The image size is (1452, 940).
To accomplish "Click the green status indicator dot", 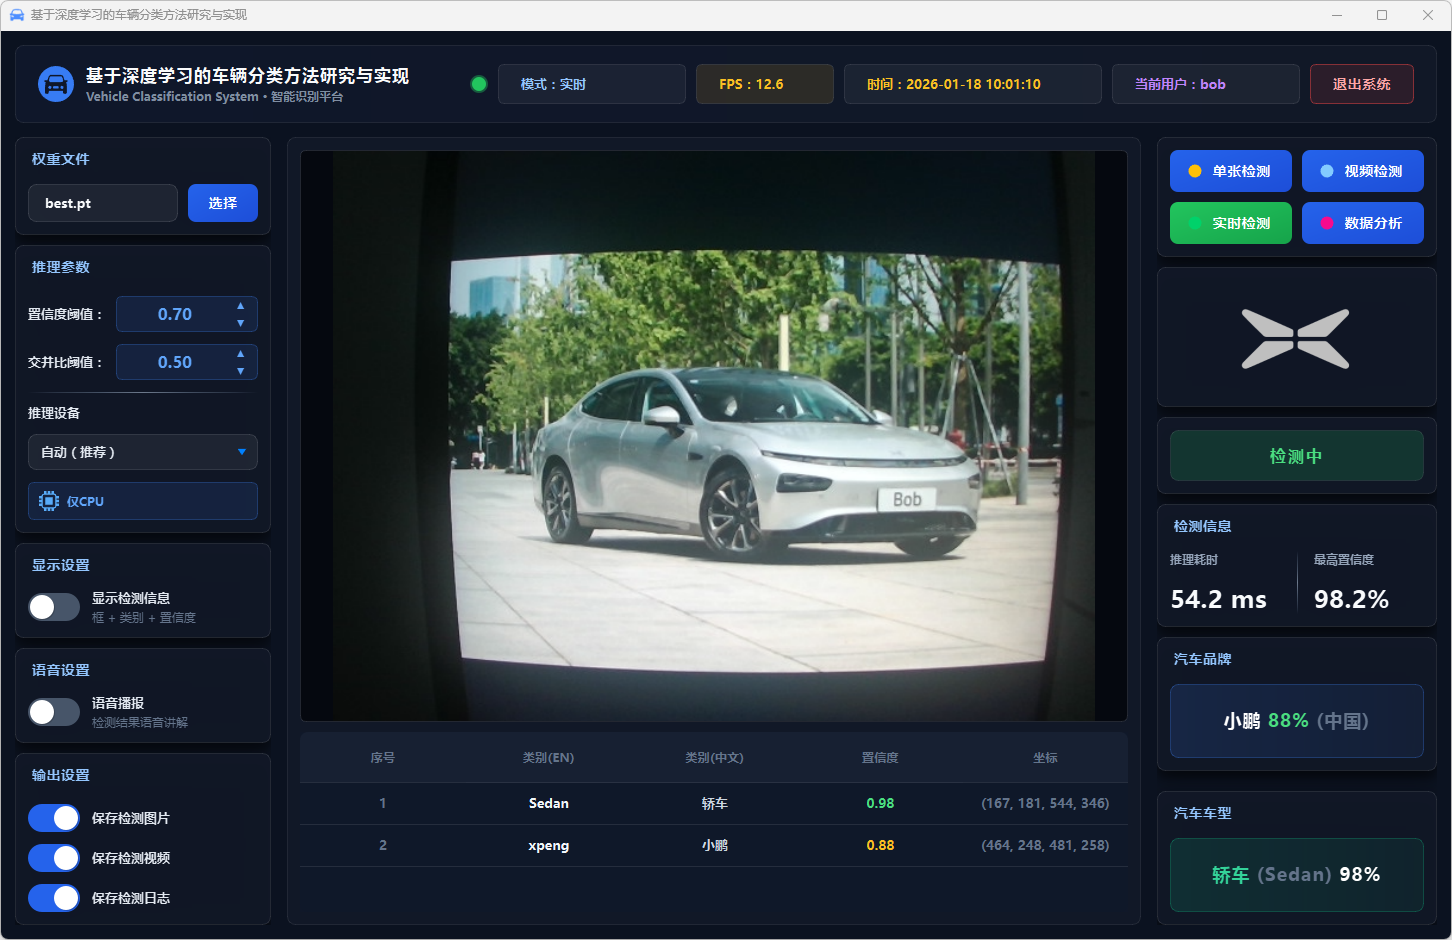I will pyautogui.click(x=479, y=84).
